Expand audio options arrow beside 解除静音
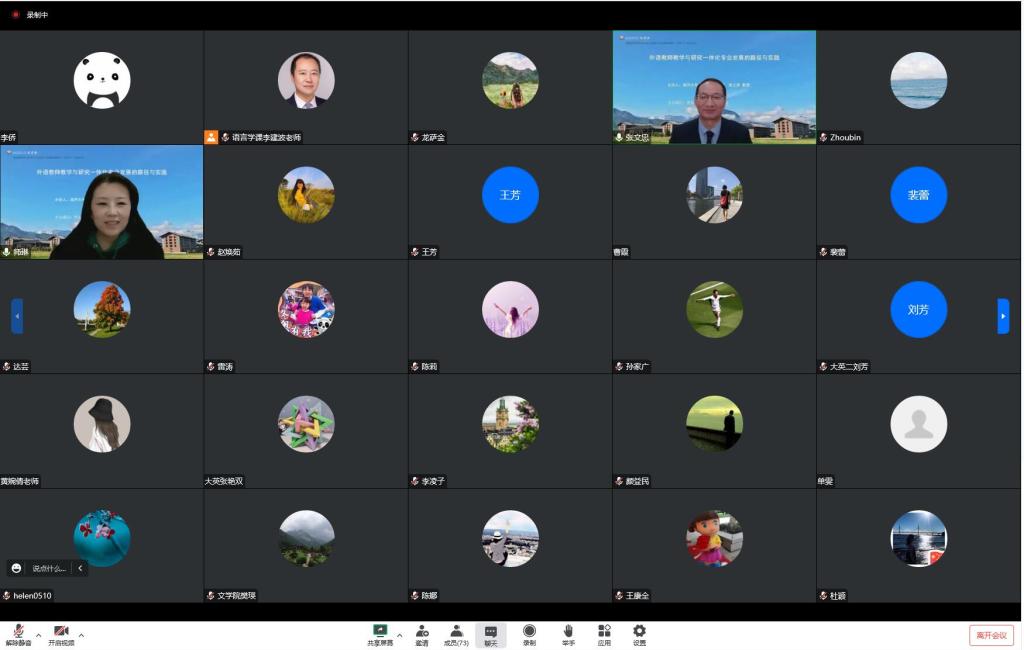Image resolution: width=1024 pixels, height=650 pixels. [39, 634]
